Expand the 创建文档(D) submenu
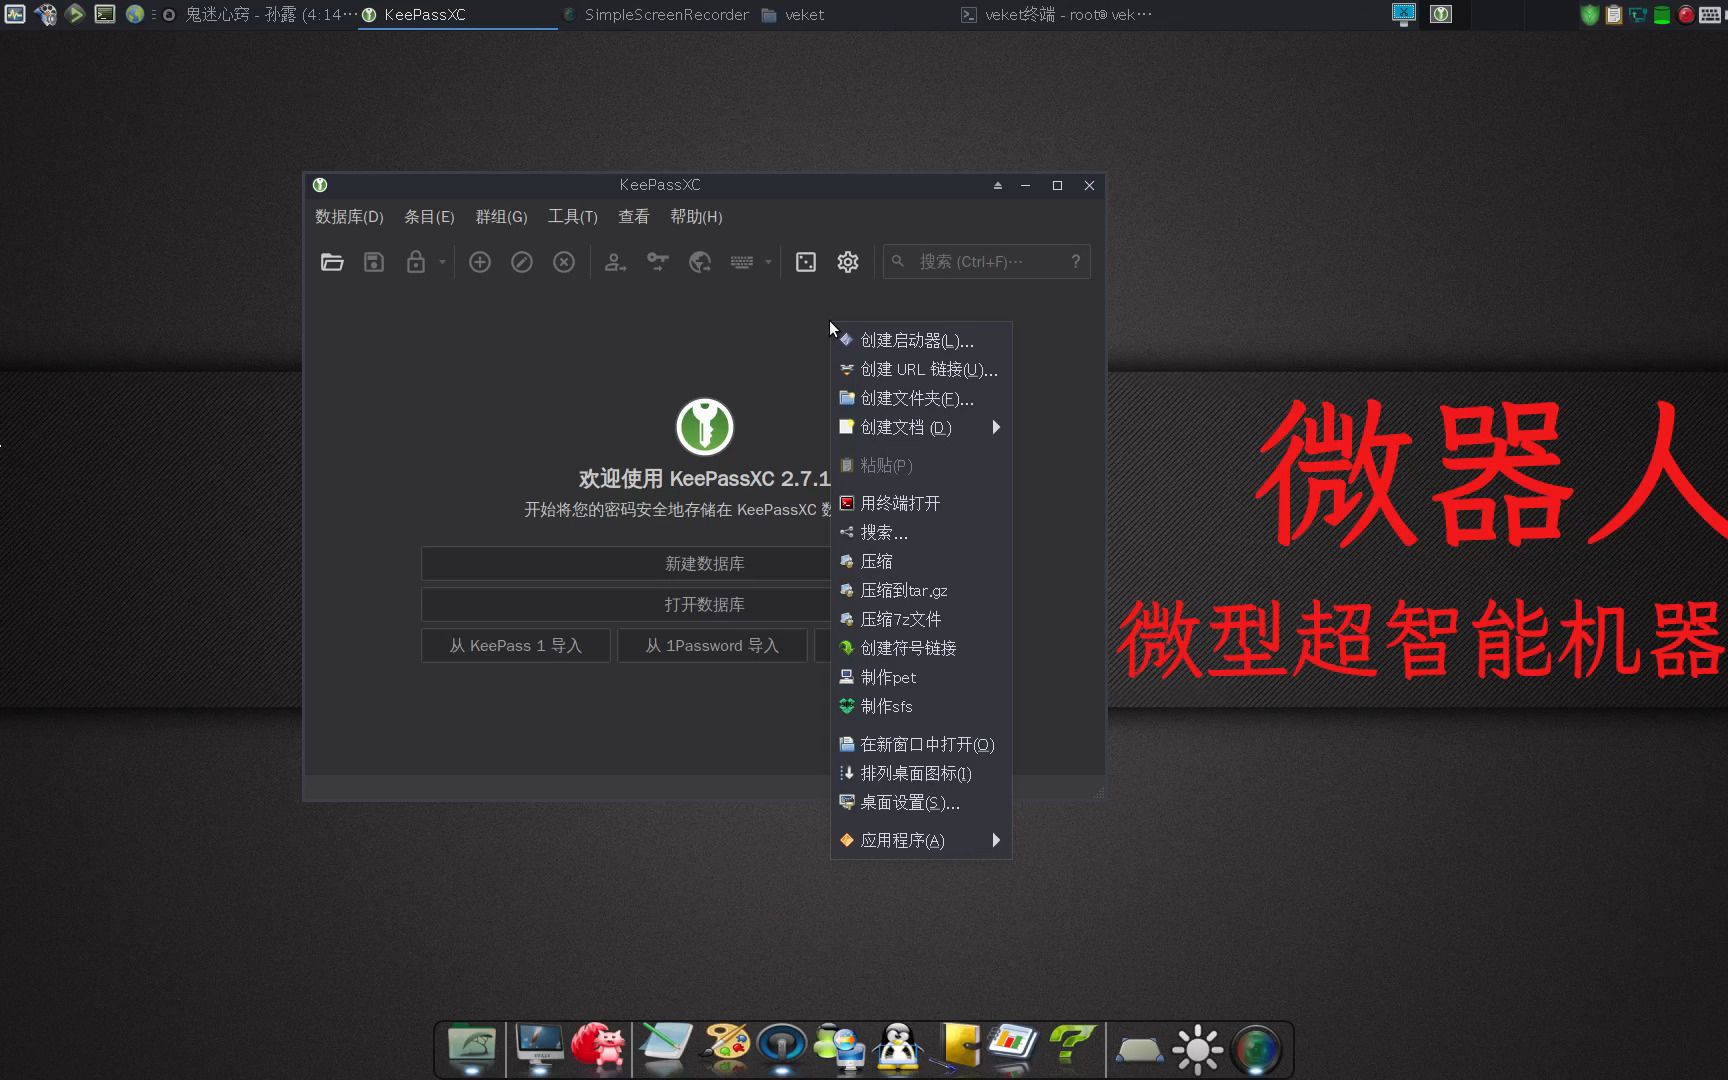This screenshot has height=1080, width=1728. [921, 428]
